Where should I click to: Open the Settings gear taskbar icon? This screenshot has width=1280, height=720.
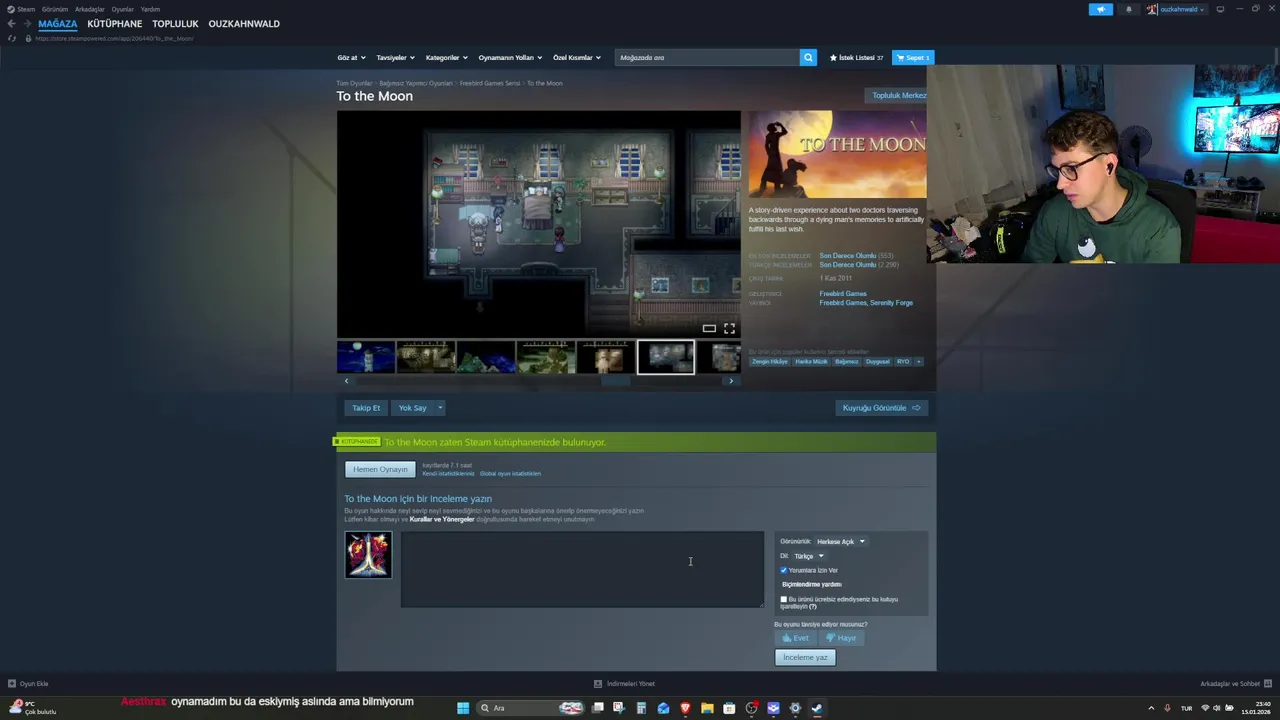pyautogui.click(x=795, y=708)
